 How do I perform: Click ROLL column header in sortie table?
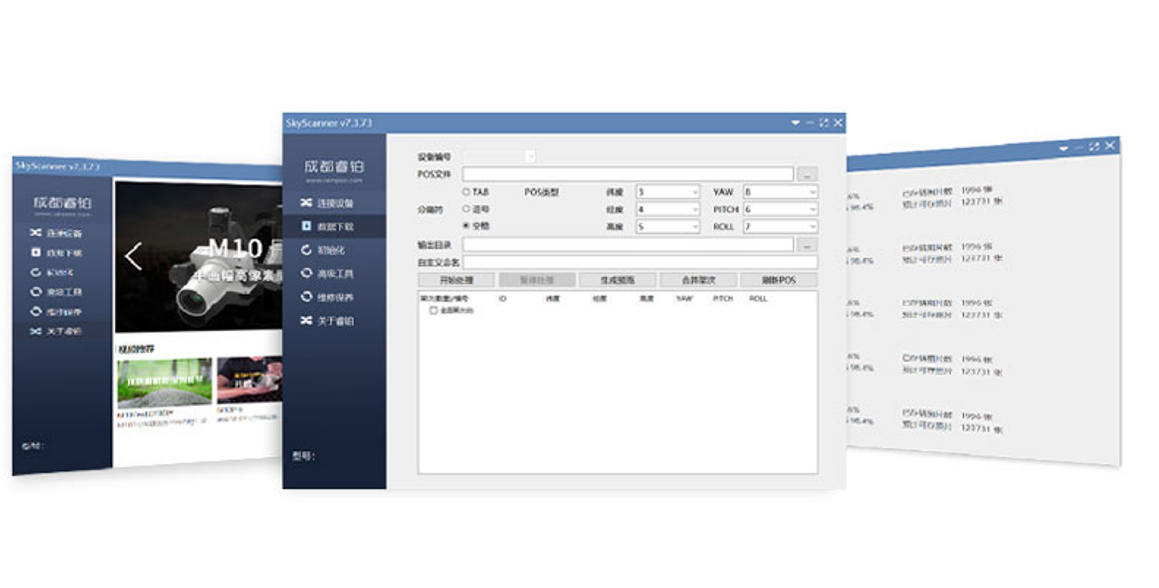coord(758,299)
